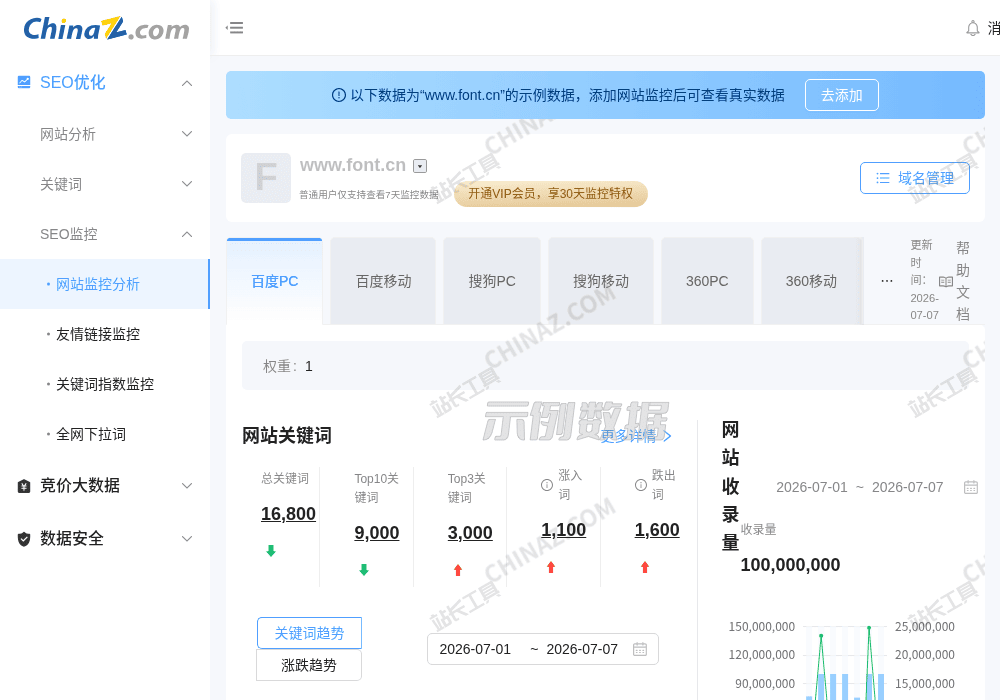
Task: Click the 1,600 跌出词 value
Action: (657, 530)
